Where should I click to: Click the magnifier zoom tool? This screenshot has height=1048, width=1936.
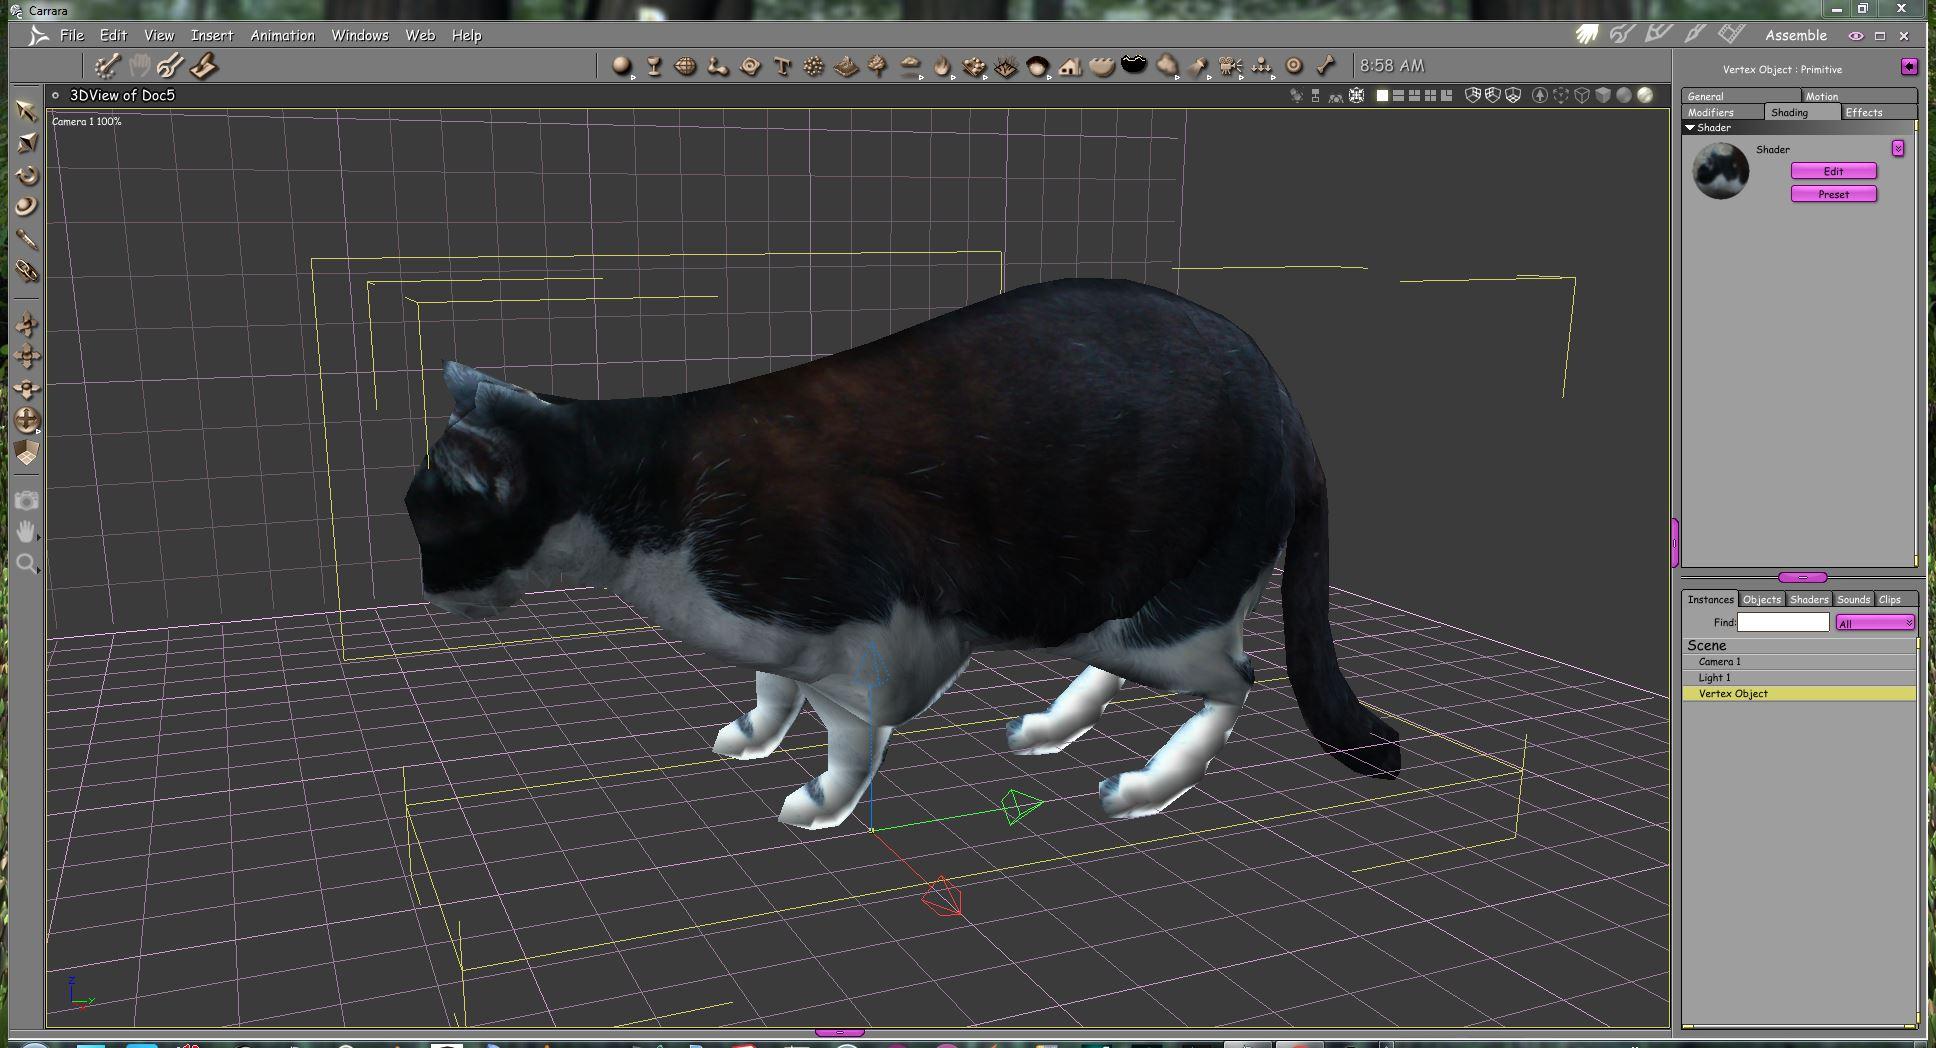tap(26, 563)
